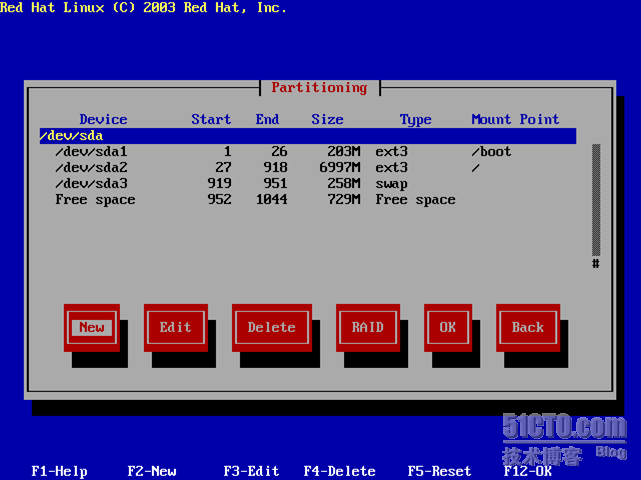
Task: Click the ext3 type of /dev/sda1
Action: [x=392, y=152]
